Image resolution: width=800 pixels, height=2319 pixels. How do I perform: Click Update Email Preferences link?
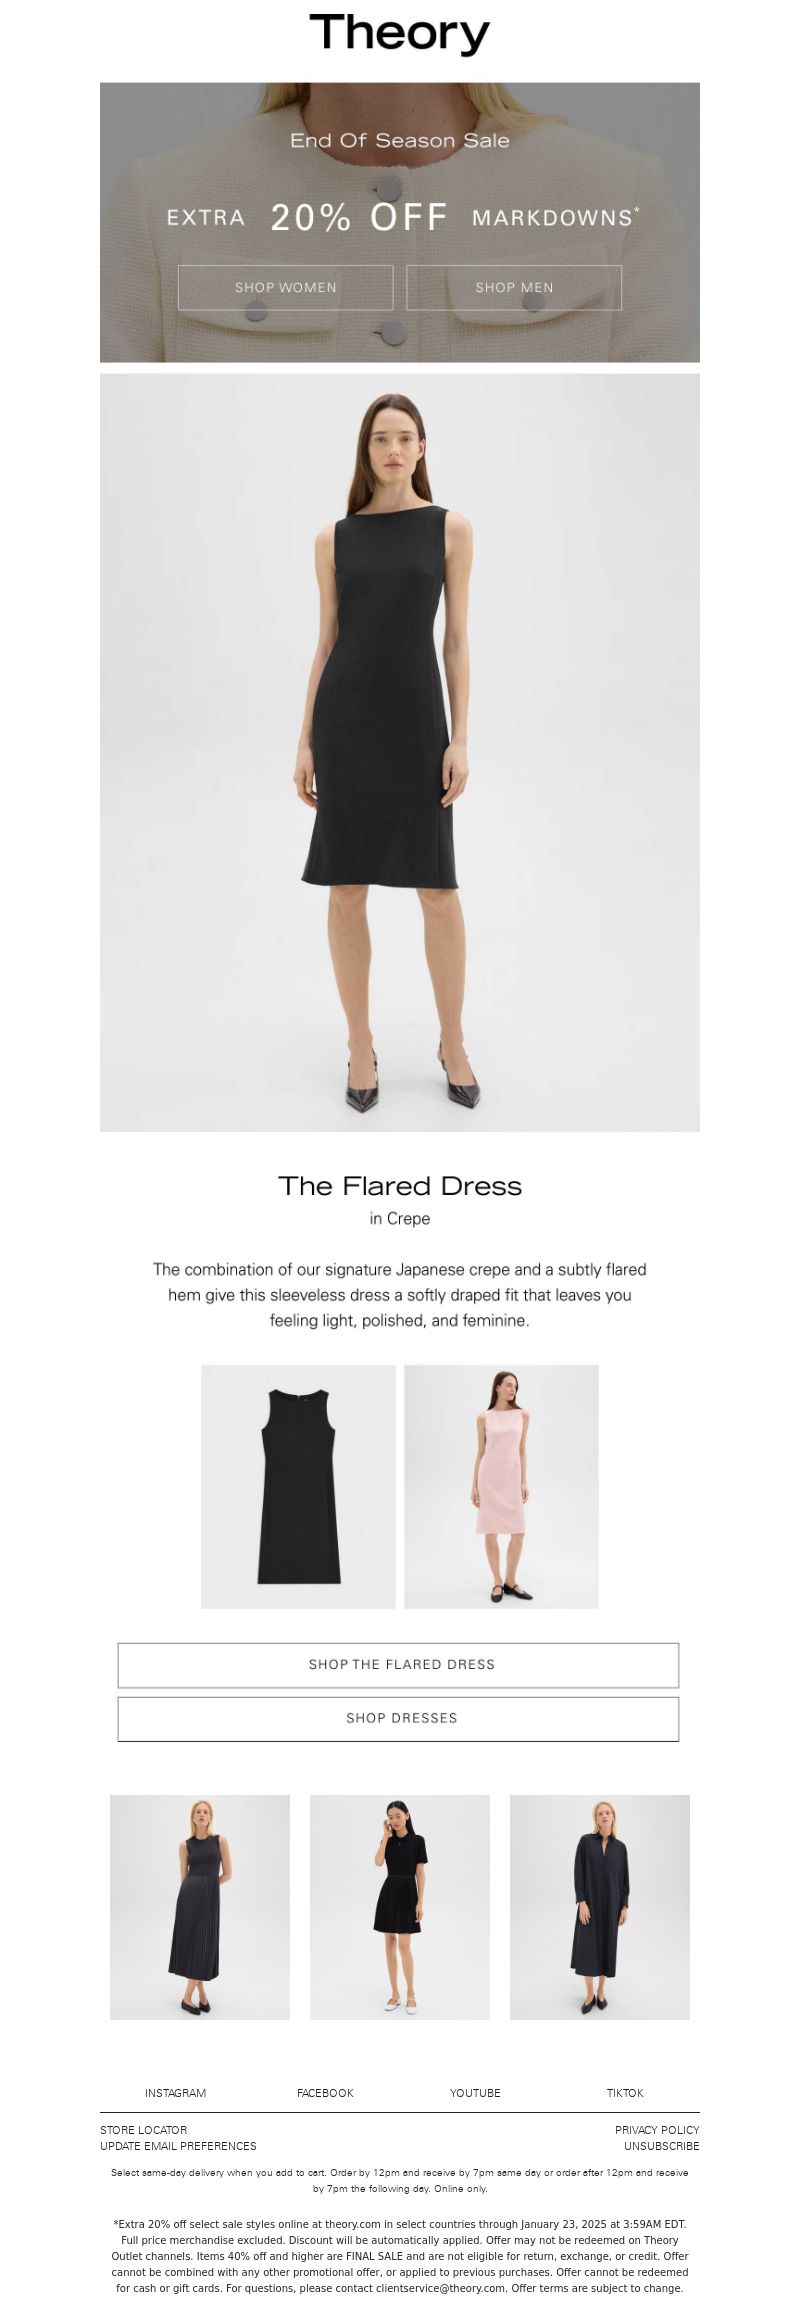click(178, 2146)
